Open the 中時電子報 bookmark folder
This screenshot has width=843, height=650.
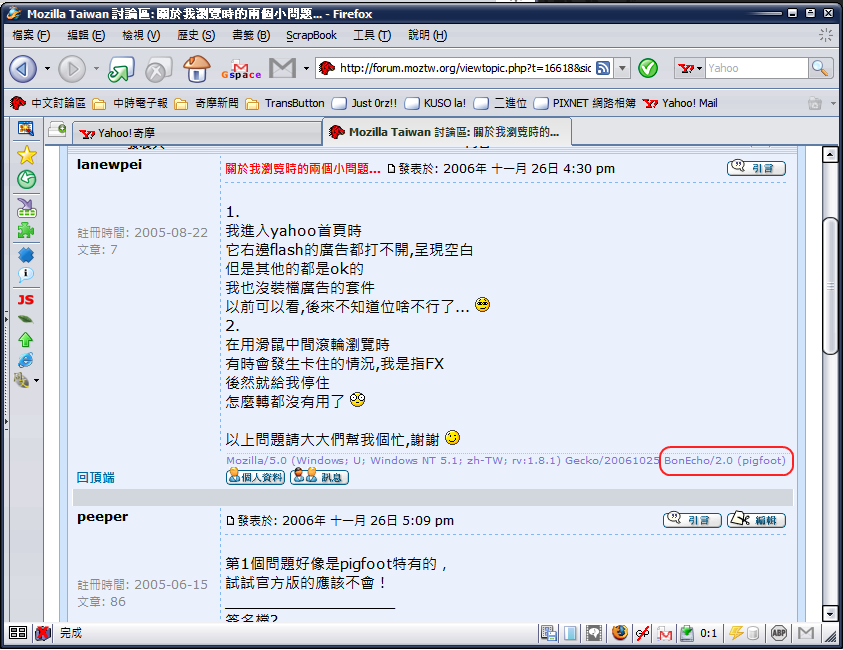(x=130, y=103)
